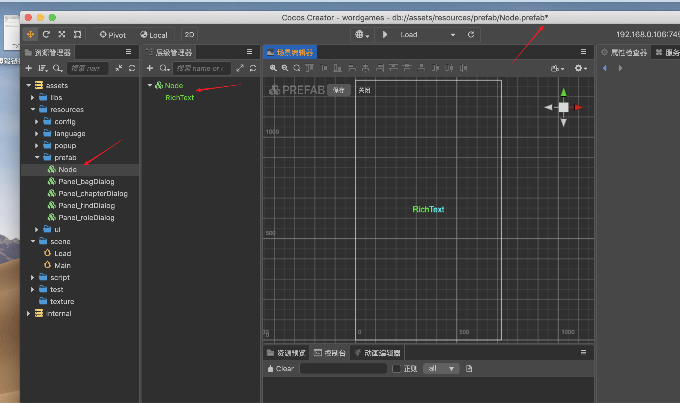The image size is (680, 404).
Task: Select Panel_bagDialog prefab in assets
Action: click(x=88, y=181)
